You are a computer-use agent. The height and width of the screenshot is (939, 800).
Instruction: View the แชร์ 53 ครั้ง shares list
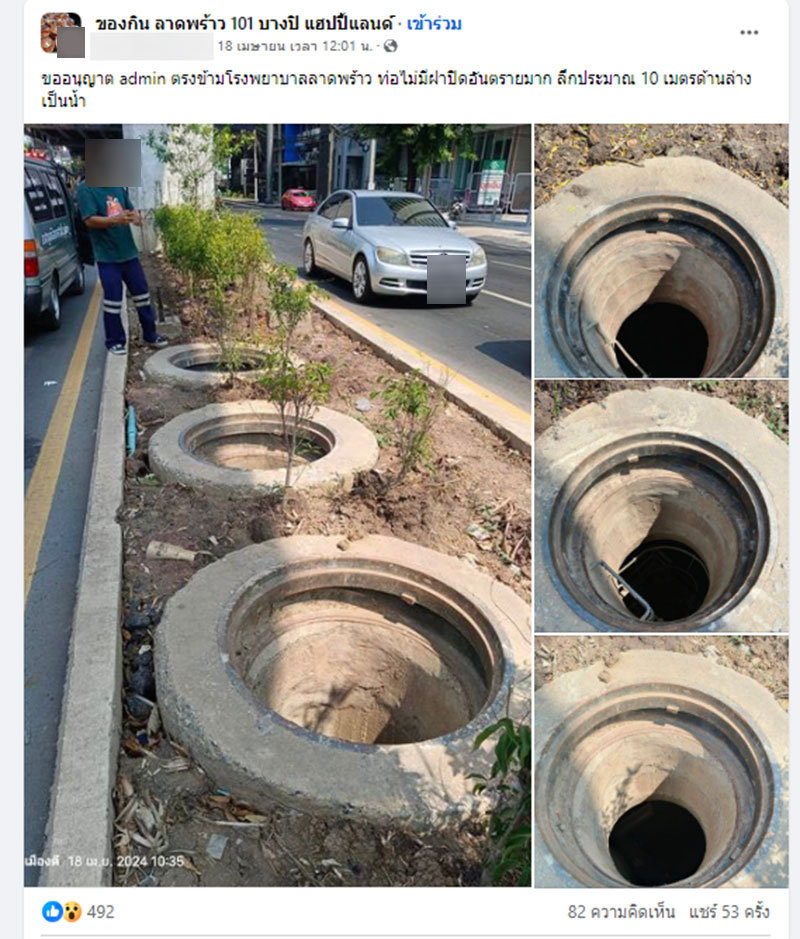(x=729, y=911)
